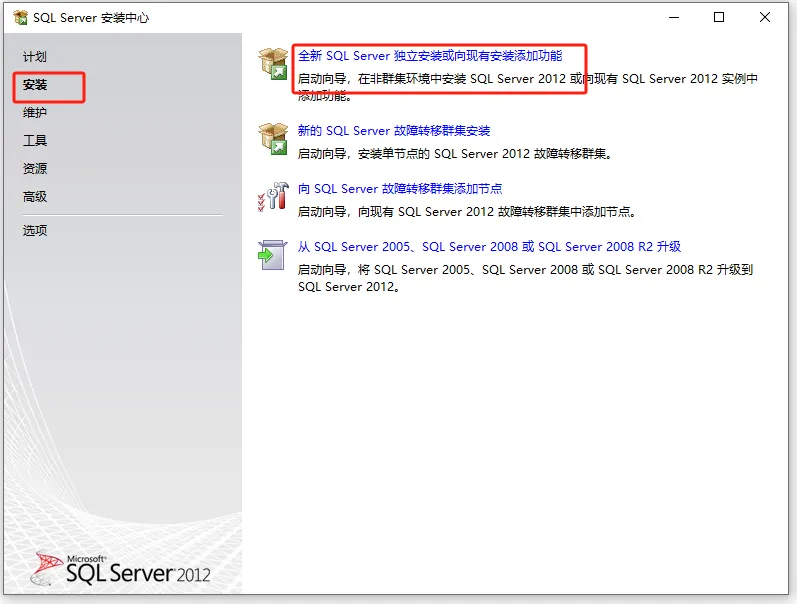Click the SQL Server 安装中心 title bar icon

(21, 18)
